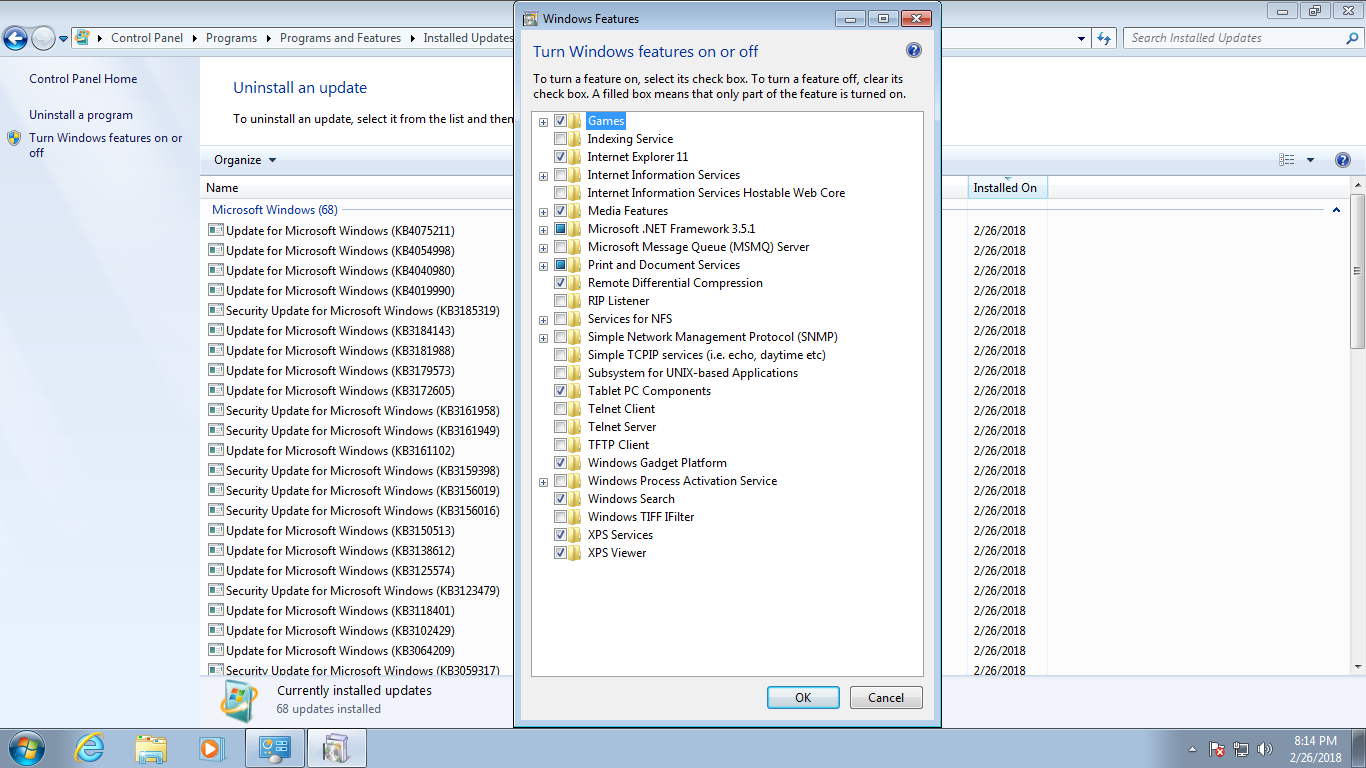Click the Start orb button
This screenshot has width=1366, height=768.
25,747
